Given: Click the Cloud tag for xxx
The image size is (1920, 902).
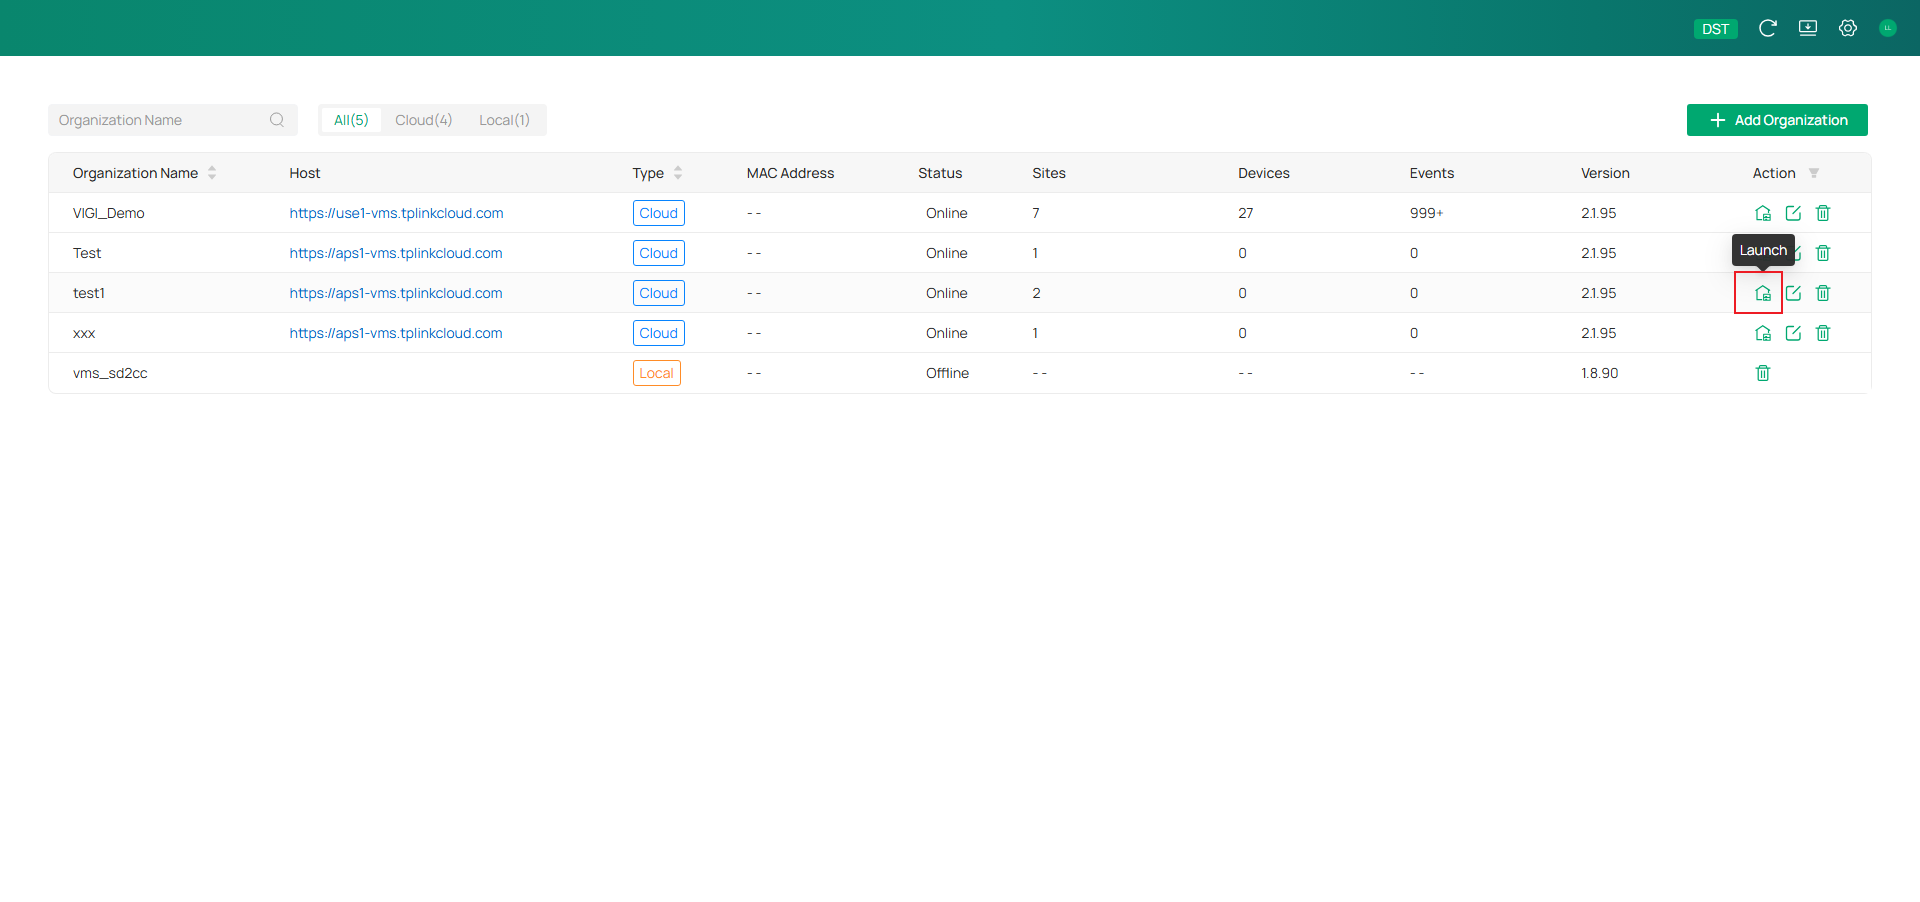Looking at the screenshot, I should [659, 333].
